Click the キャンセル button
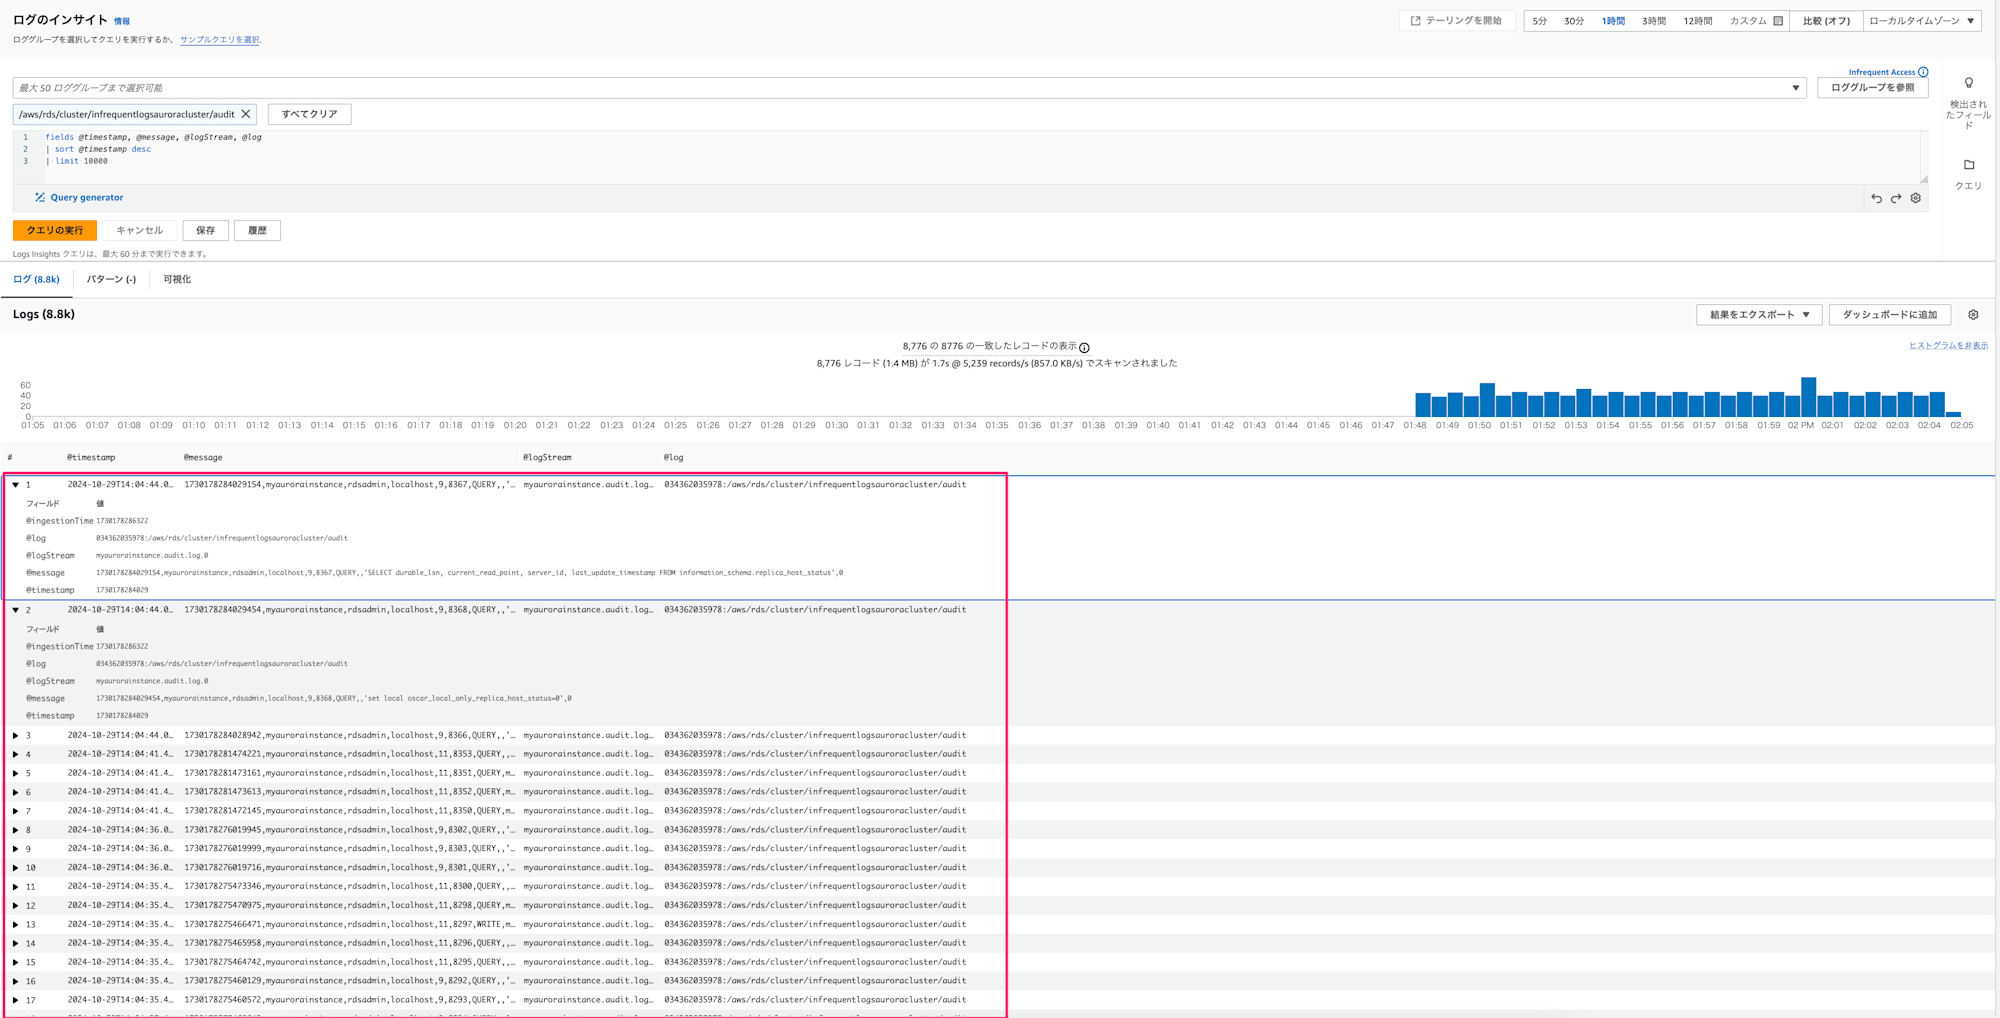This screenshot has height=1018, width=2000. point(139,231)
